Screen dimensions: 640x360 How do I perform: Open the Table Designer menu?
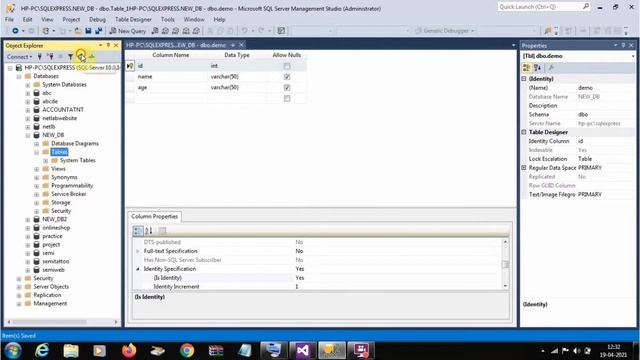tap(133, 19)
